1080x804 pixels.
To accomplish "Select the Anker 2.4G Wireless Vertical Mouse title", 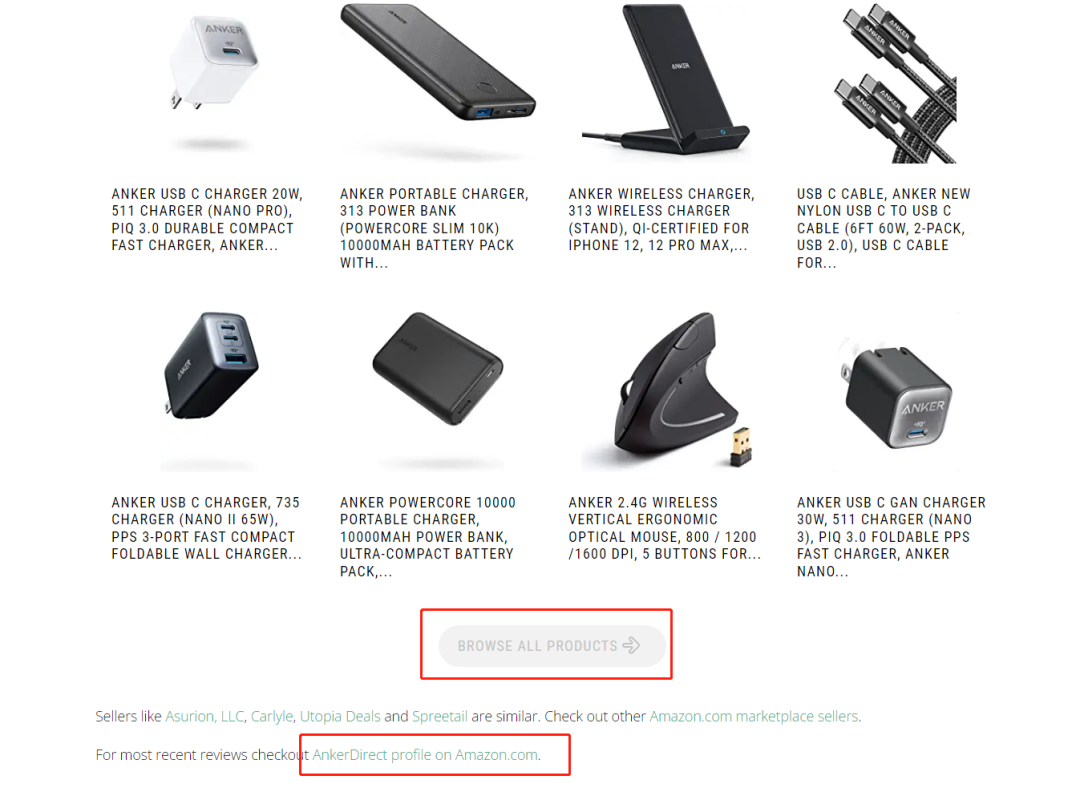I will click(665, 528).
